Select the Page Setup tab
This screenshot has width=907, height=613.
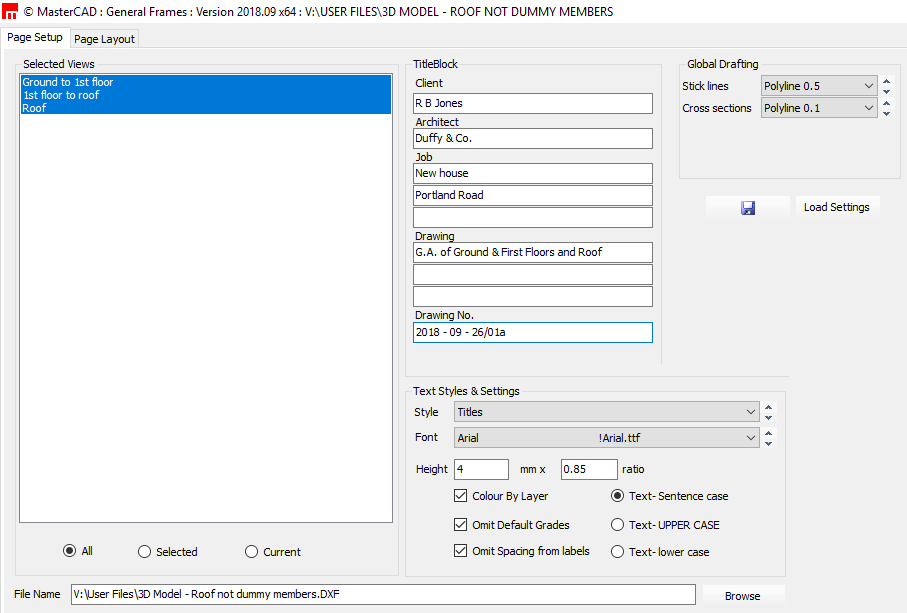point(35,38)
